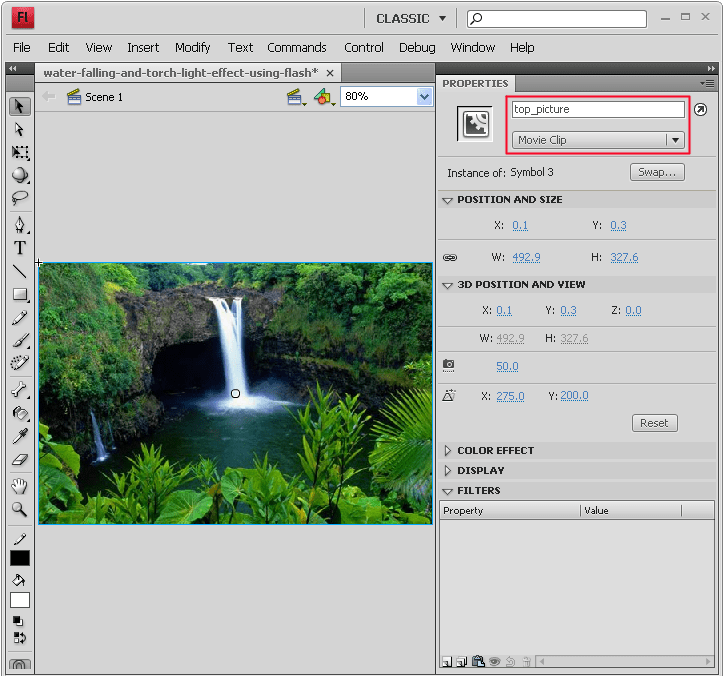Click the Swap... button
Image resolution: width=723 pixels, height=676 pixels.
tap(657, 172)
